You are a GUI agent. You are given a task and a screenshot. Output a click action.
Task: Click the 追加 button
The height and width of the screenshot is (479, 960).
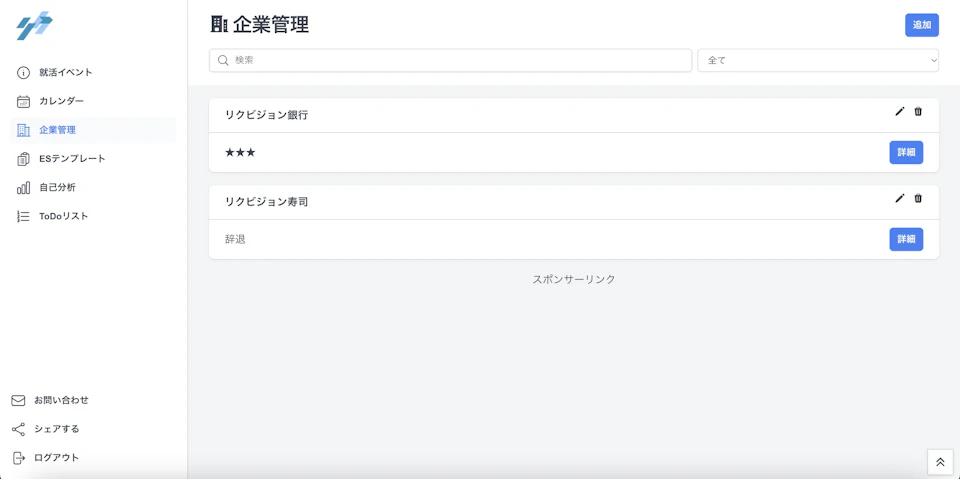921,25
